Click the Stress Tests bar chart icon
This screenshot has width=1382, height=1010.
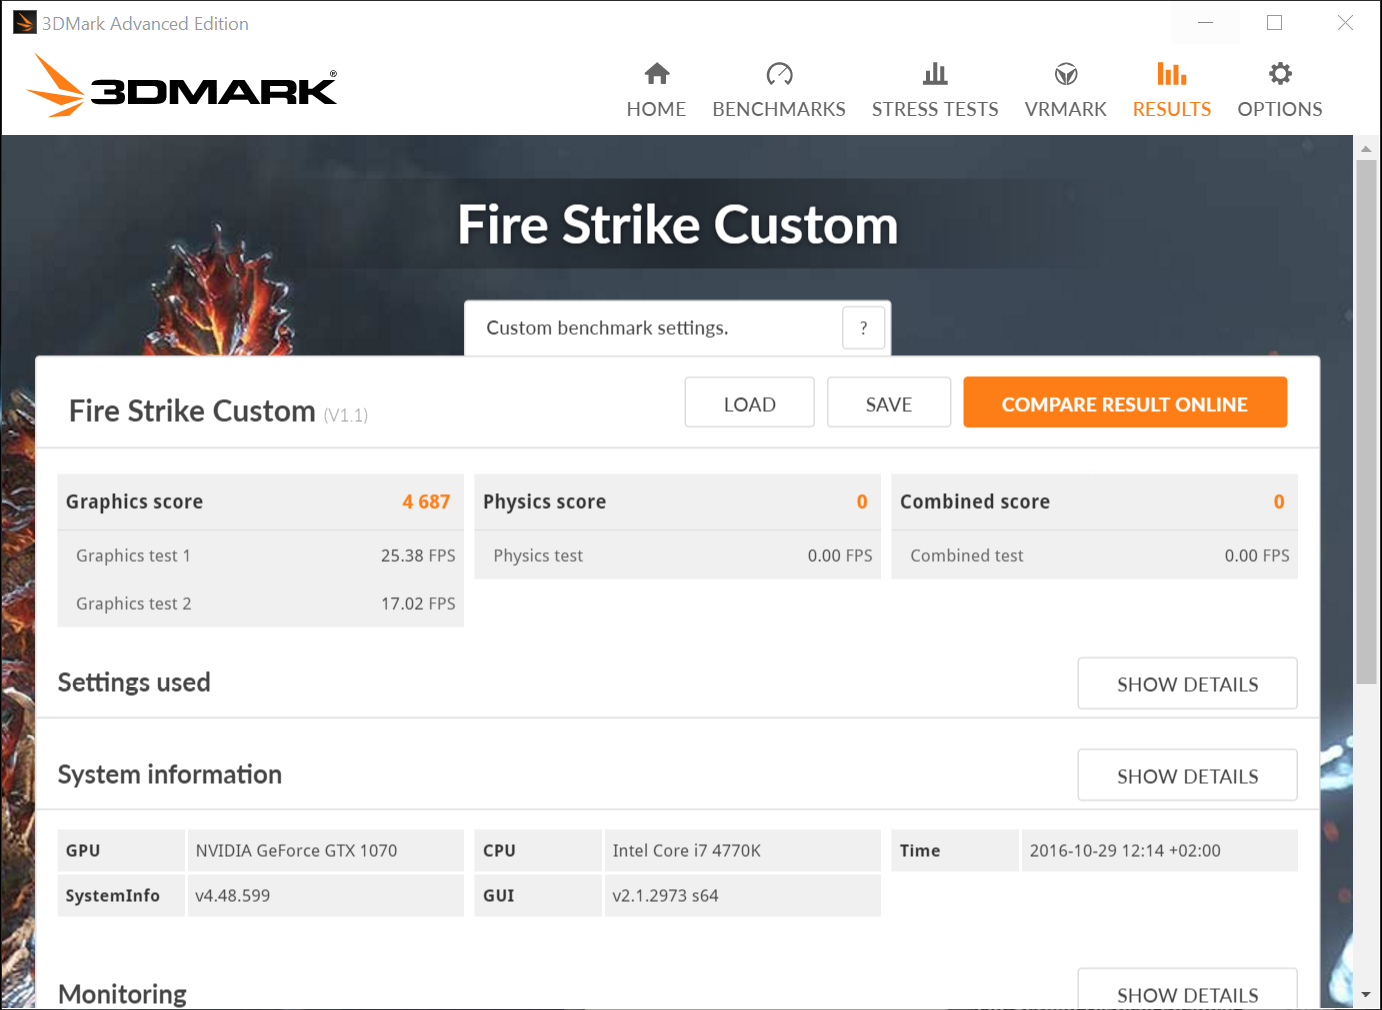(x=935, y=73)
